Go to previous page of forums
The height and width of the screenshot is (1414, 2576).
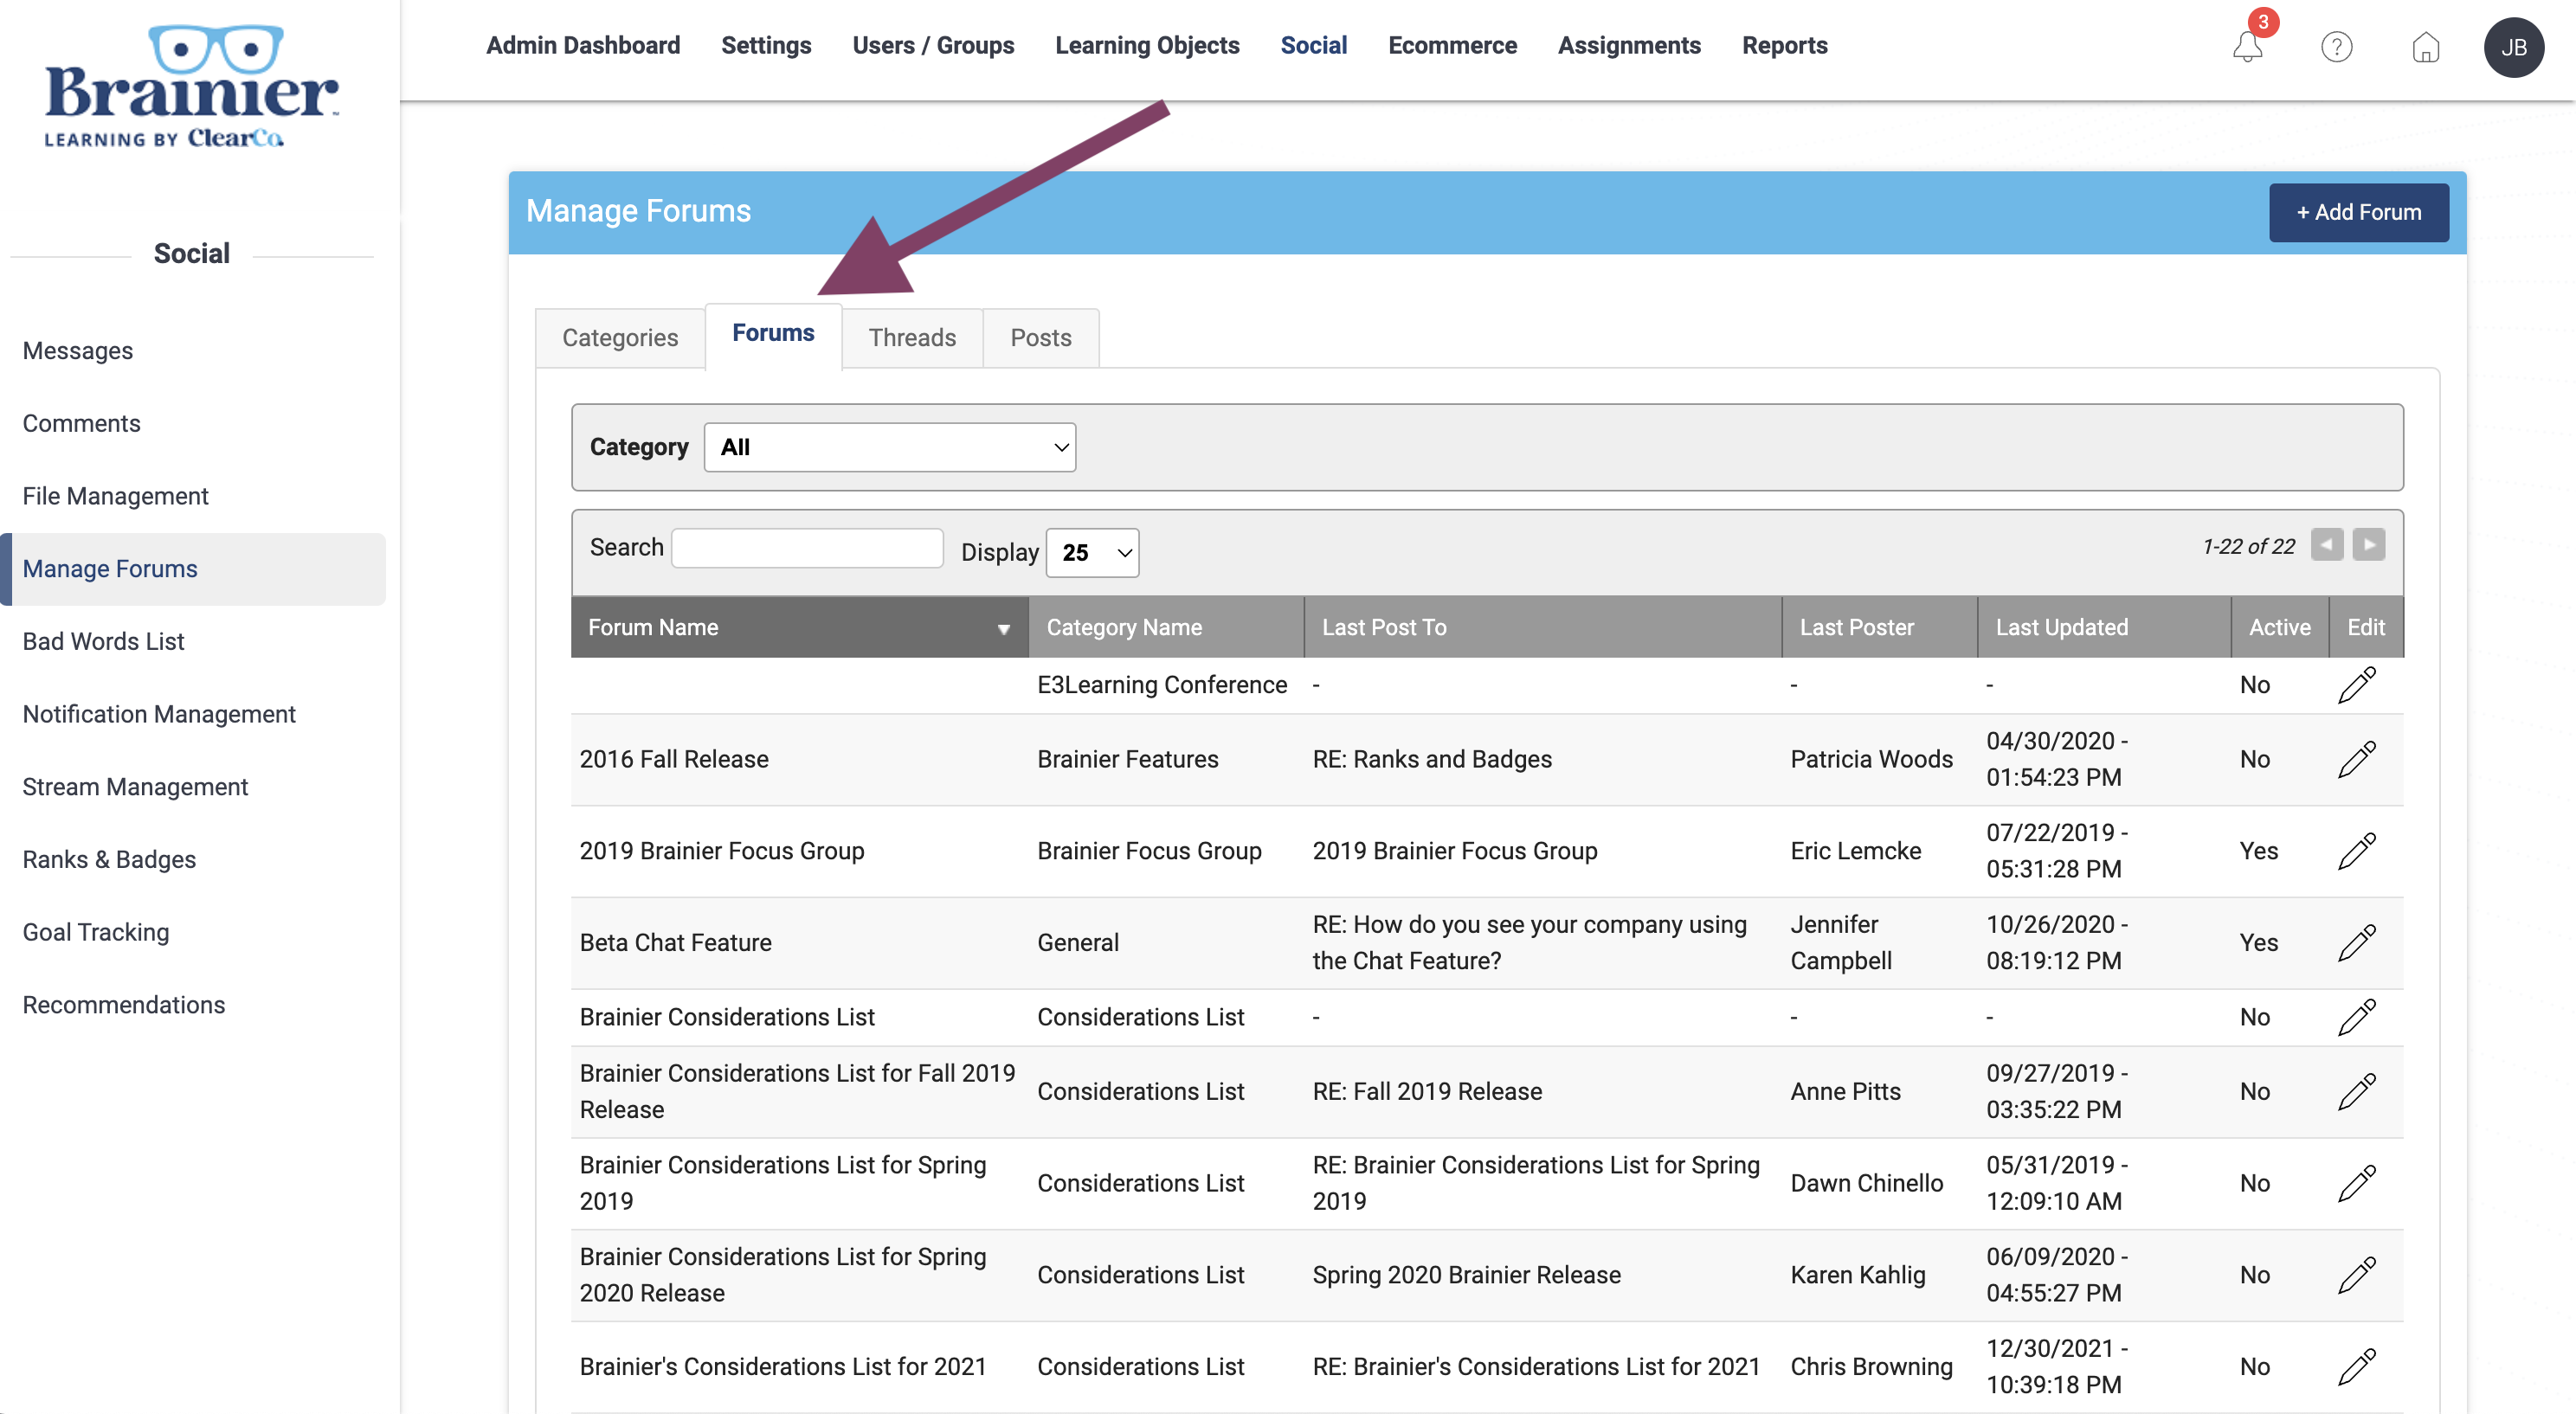pyautogui.click(x=2326, y=545)
